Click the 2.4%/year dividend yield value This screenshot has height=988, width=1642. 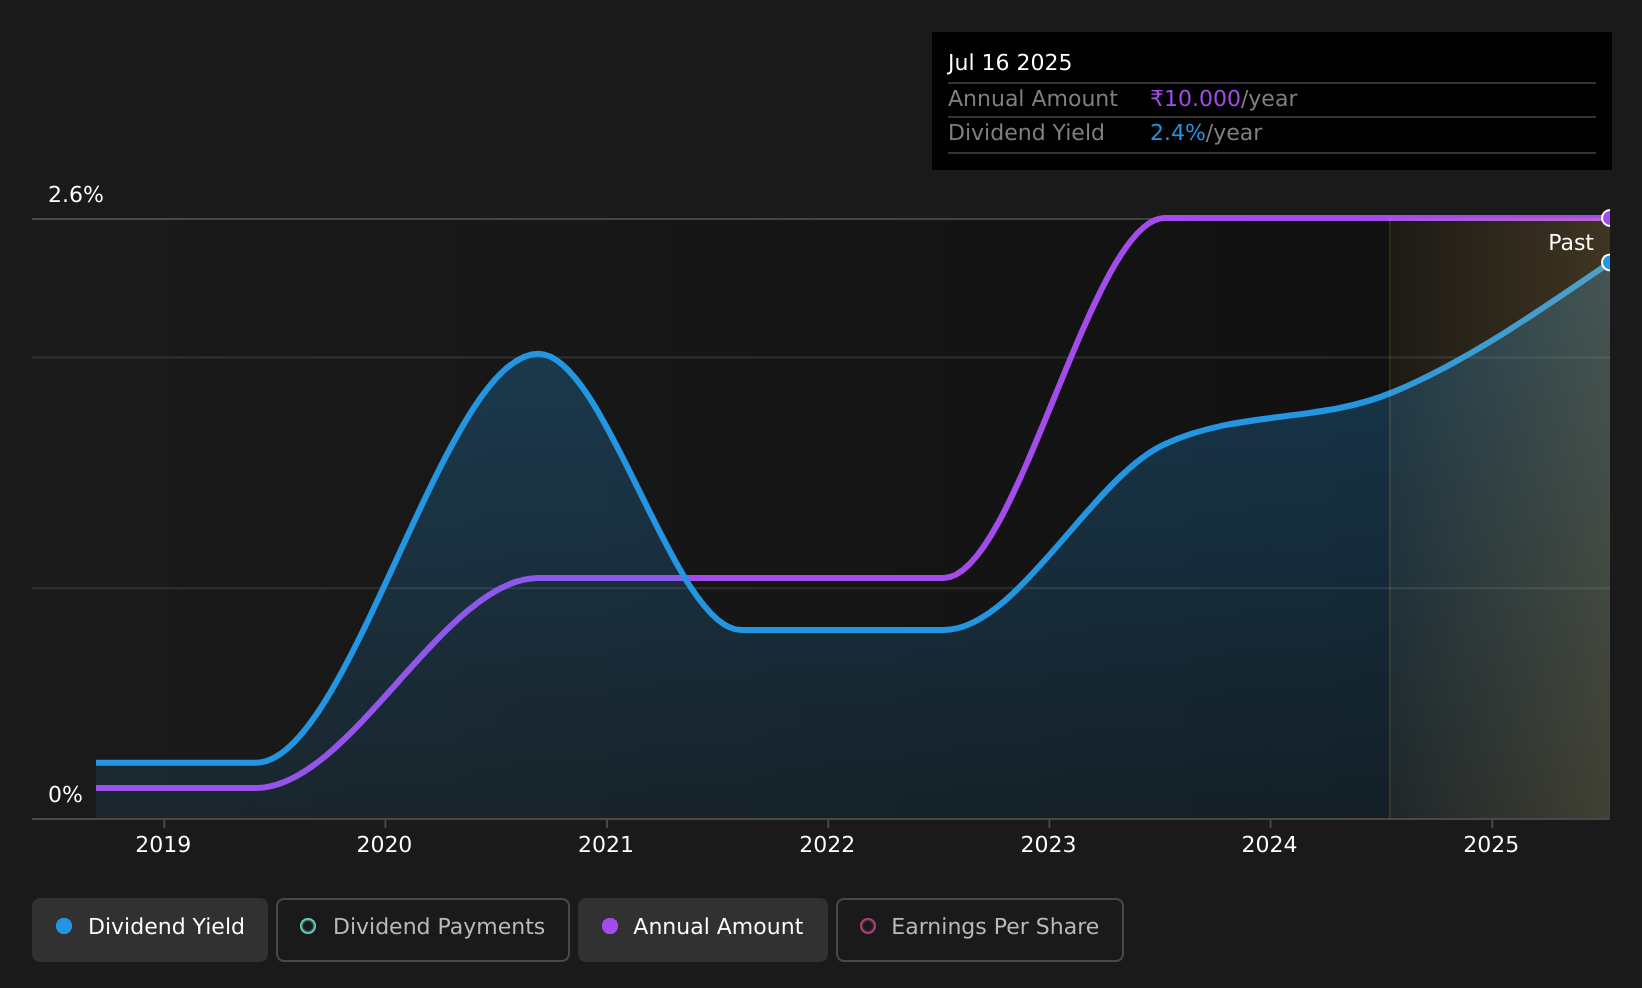click(x=1205, y=133)
